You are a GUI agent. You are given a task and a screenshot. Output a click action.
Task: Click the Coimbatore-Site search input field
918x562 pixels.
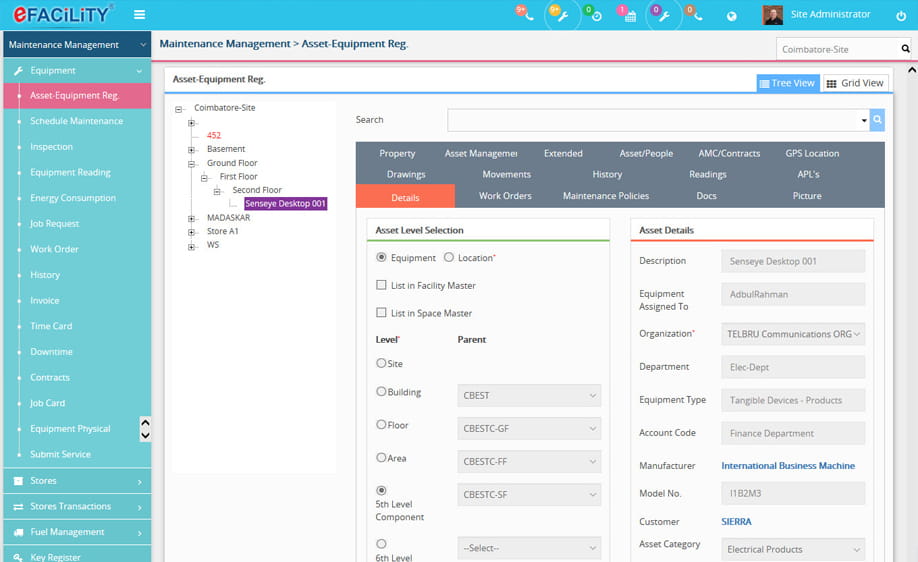[837, 48]
